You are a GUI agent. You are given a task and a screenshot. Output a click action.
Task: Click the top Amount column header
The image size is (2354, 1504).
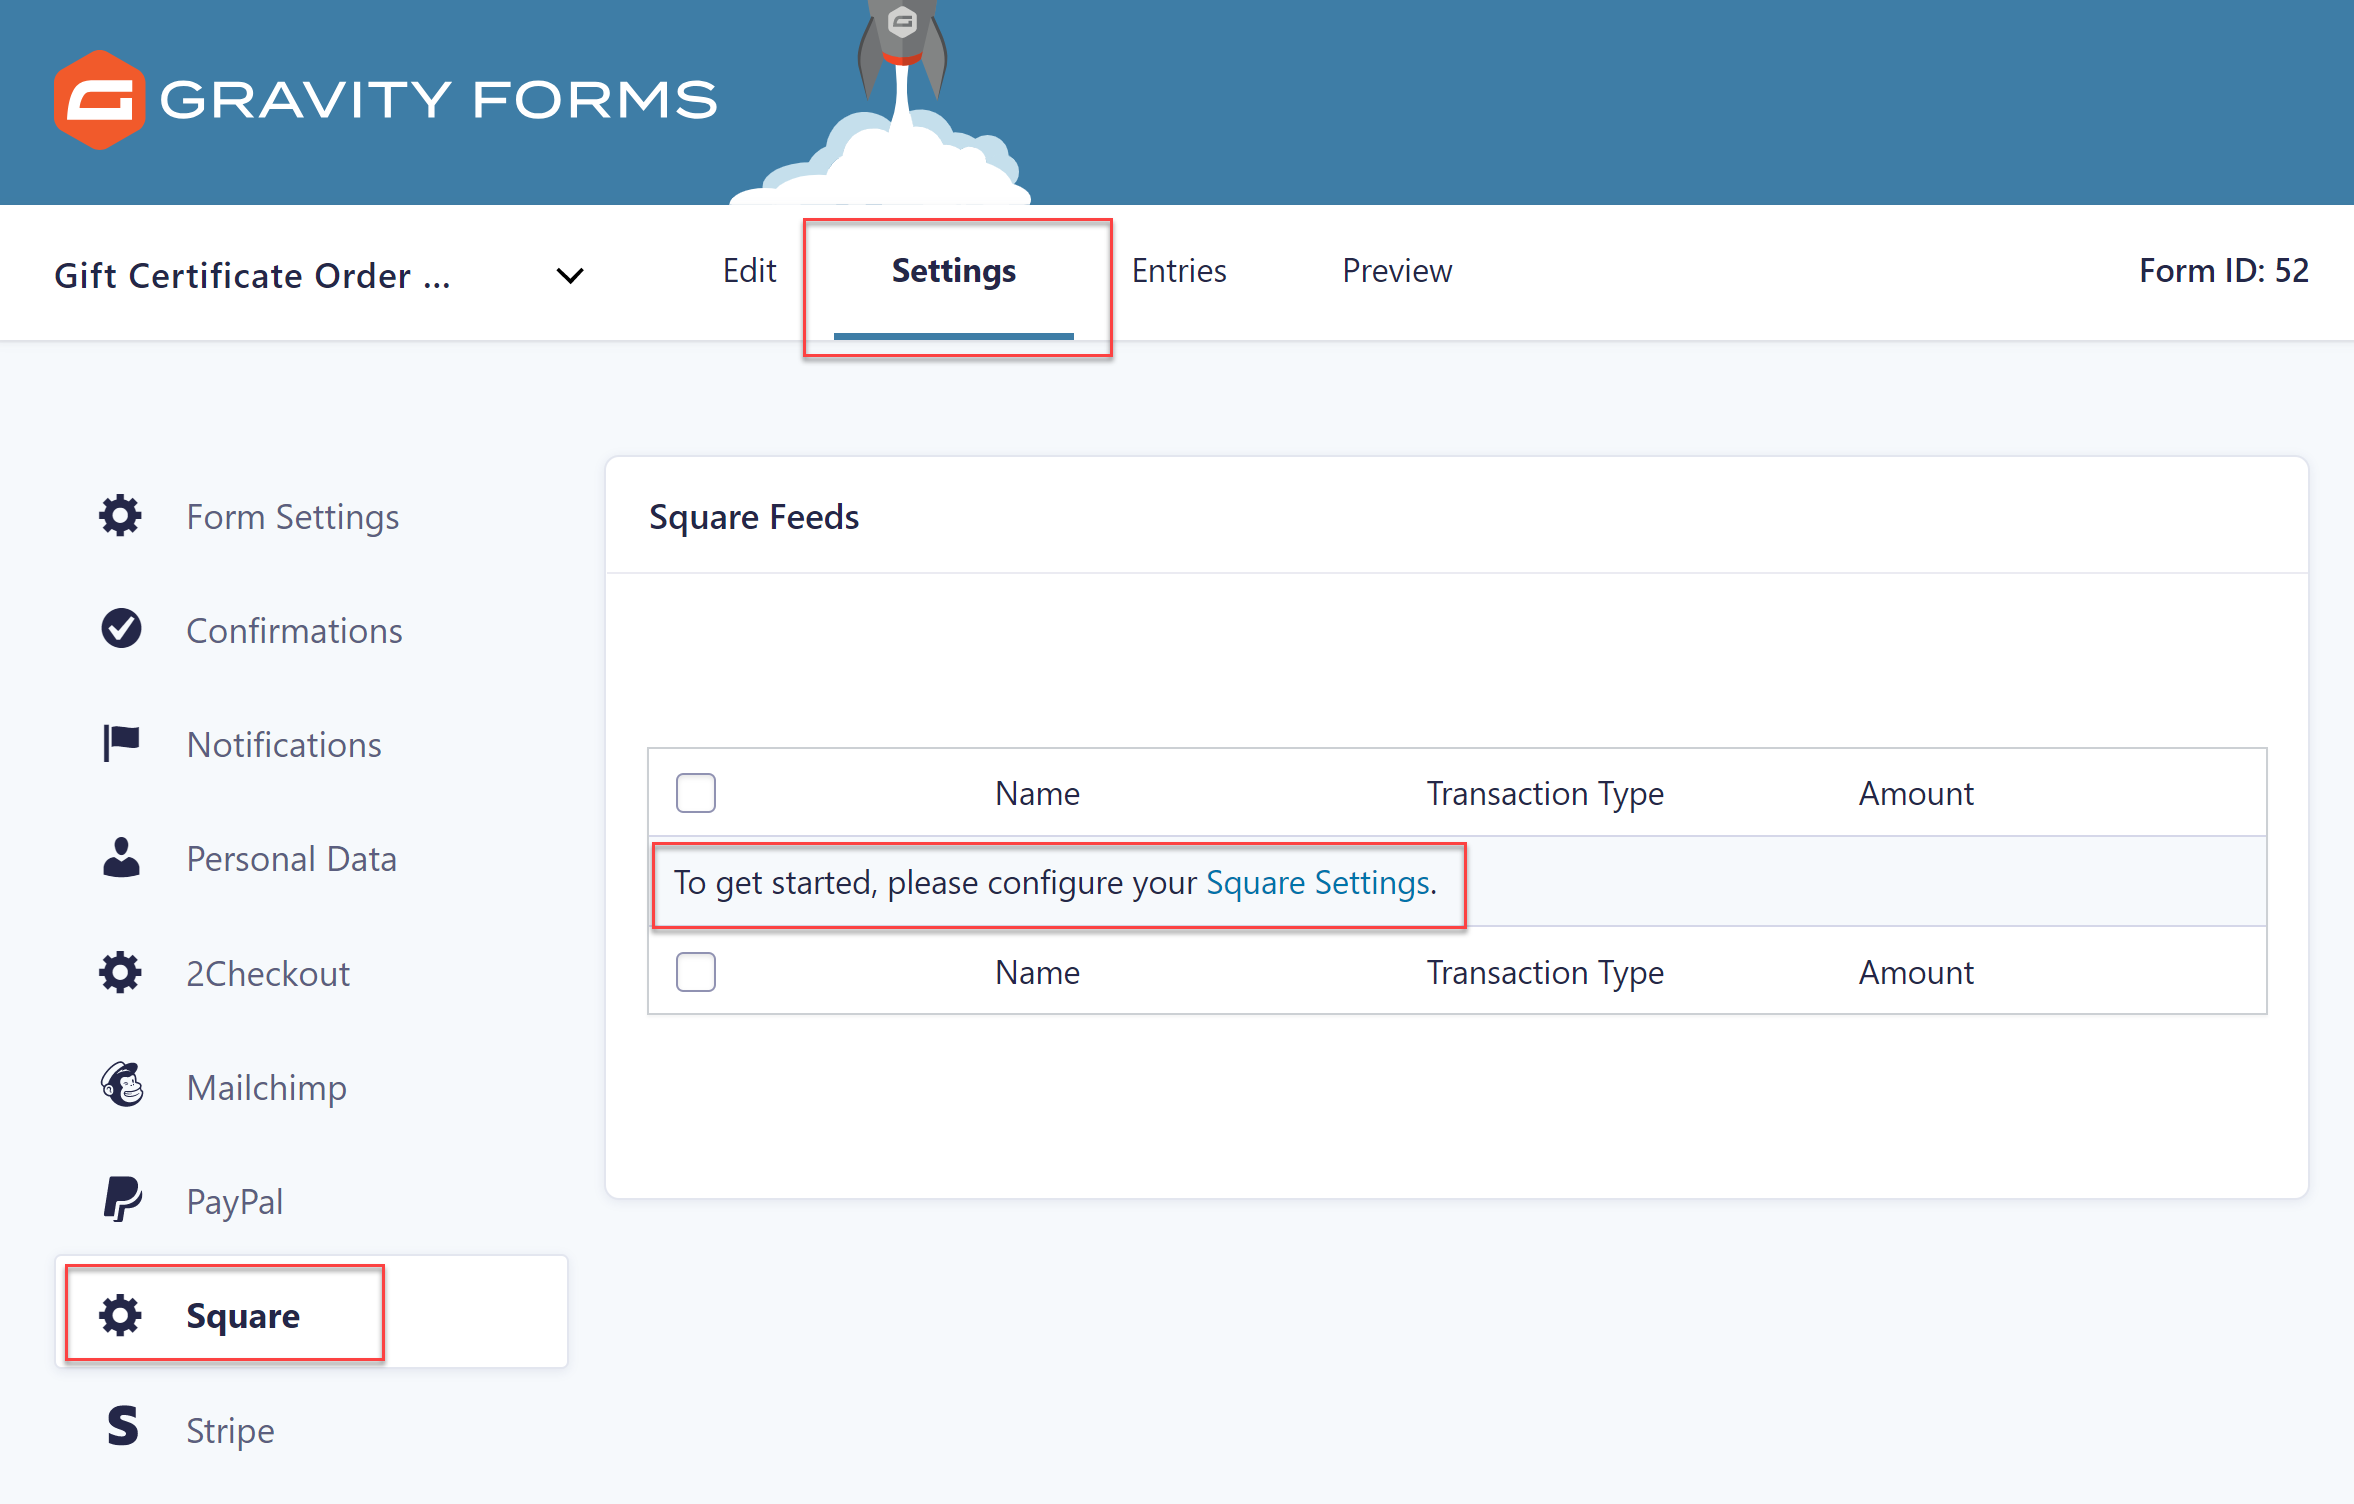click(x=1916, y=793)
